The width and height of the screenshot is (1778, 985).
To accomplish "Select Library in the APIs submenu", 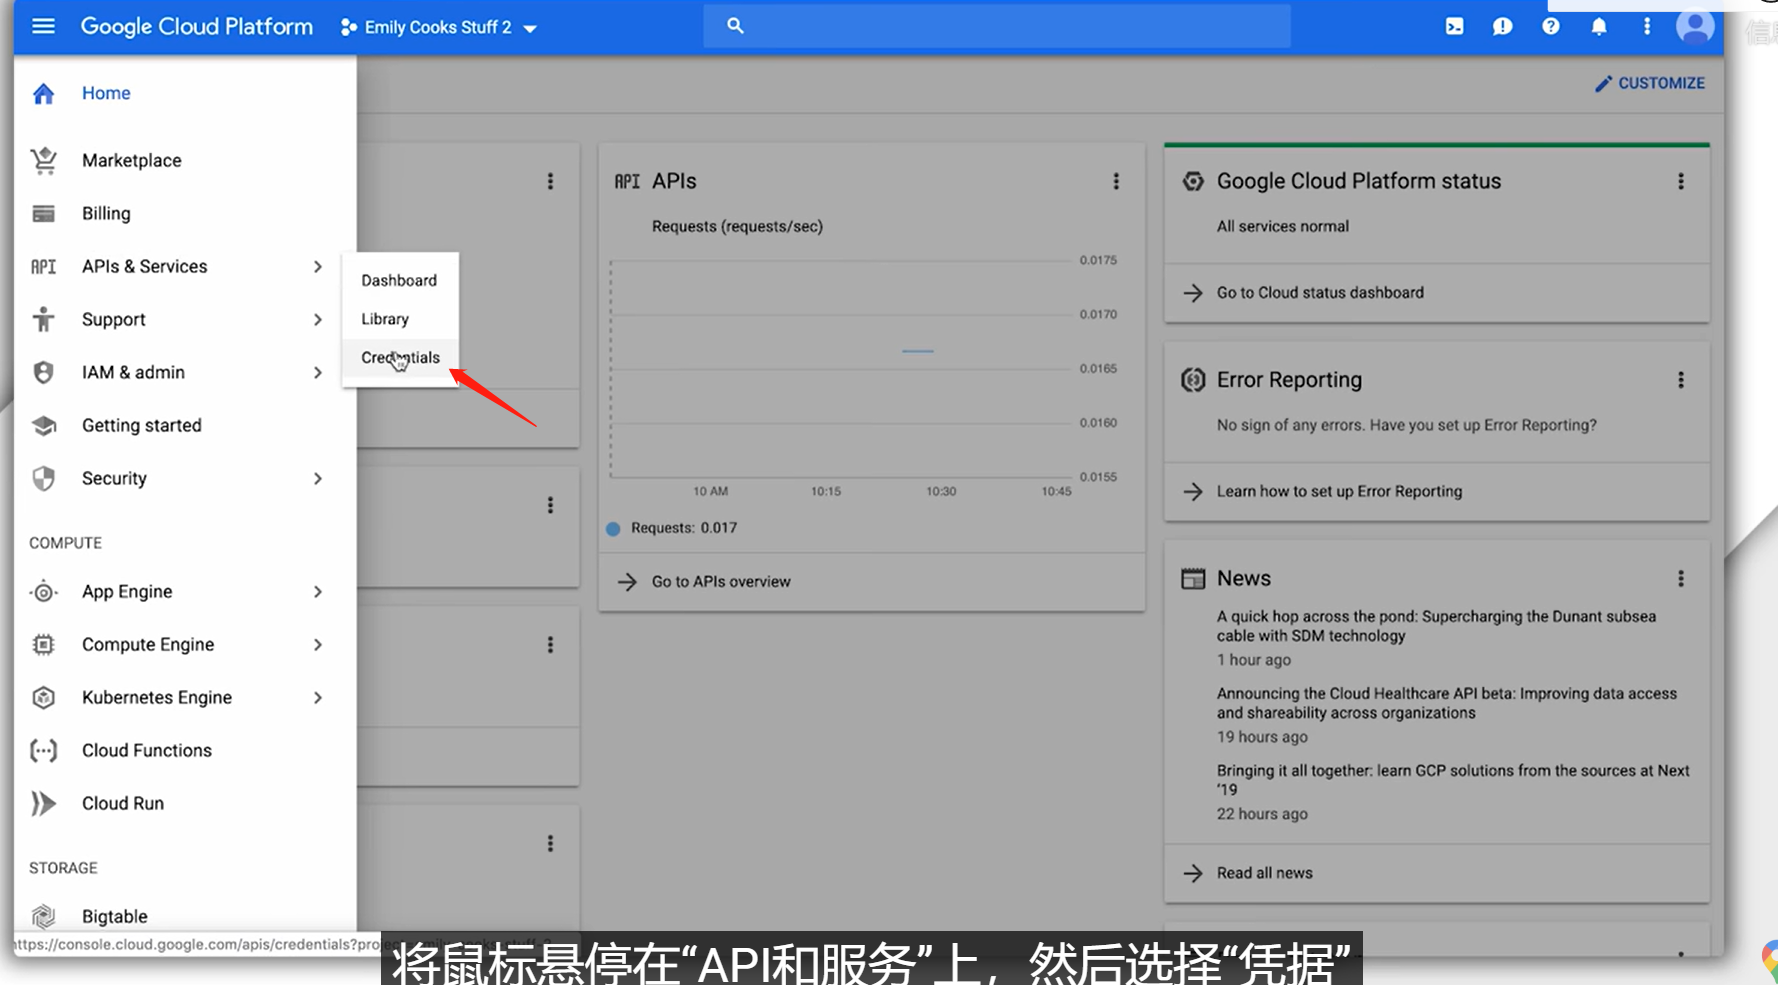I will coord(400,319).
